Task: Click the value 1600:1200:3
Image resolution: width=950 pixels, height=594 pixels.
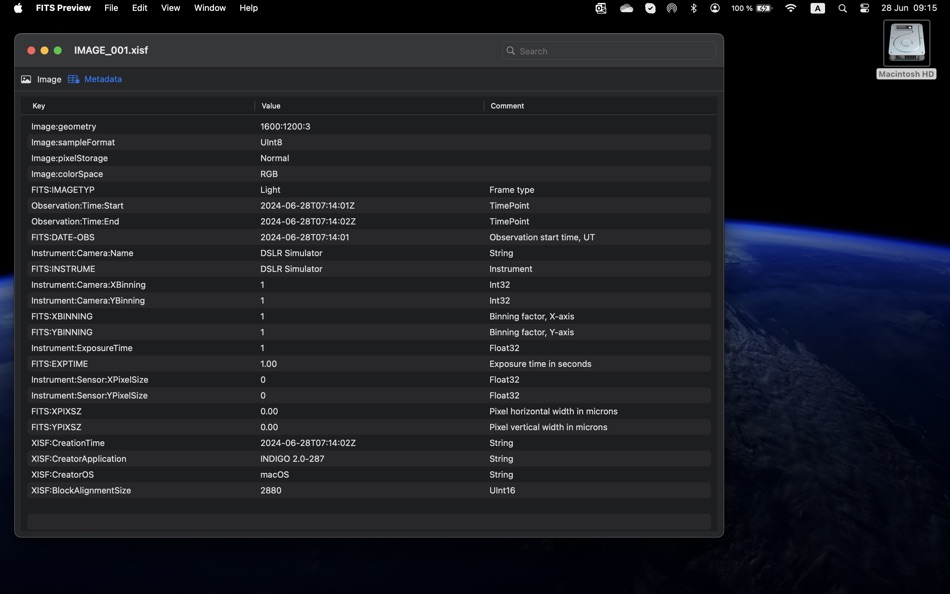Action: tap(285, 127)
